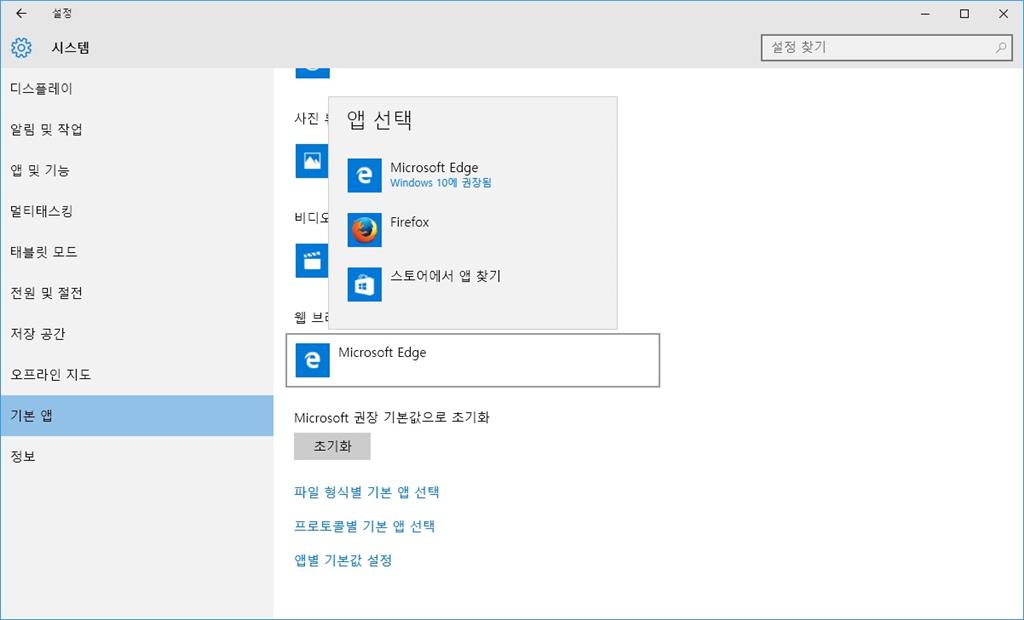This screenshot has width=1024, height=620.
Task: Open 전원 및 절전 settings
Action: [136, 293]
